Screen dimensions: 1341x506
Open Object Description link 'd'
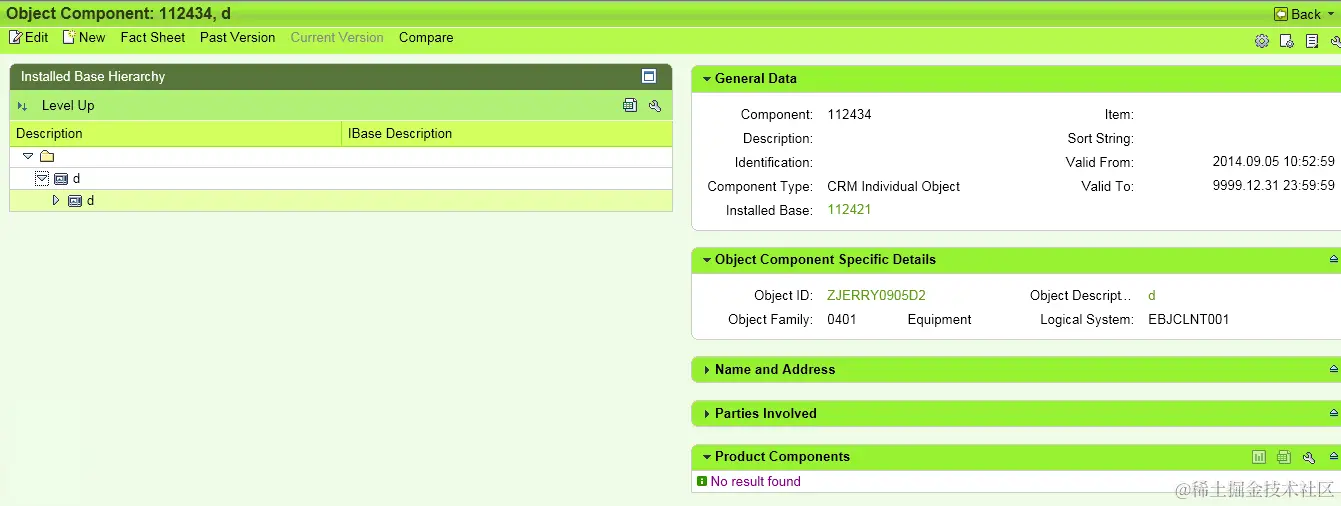1152,295
